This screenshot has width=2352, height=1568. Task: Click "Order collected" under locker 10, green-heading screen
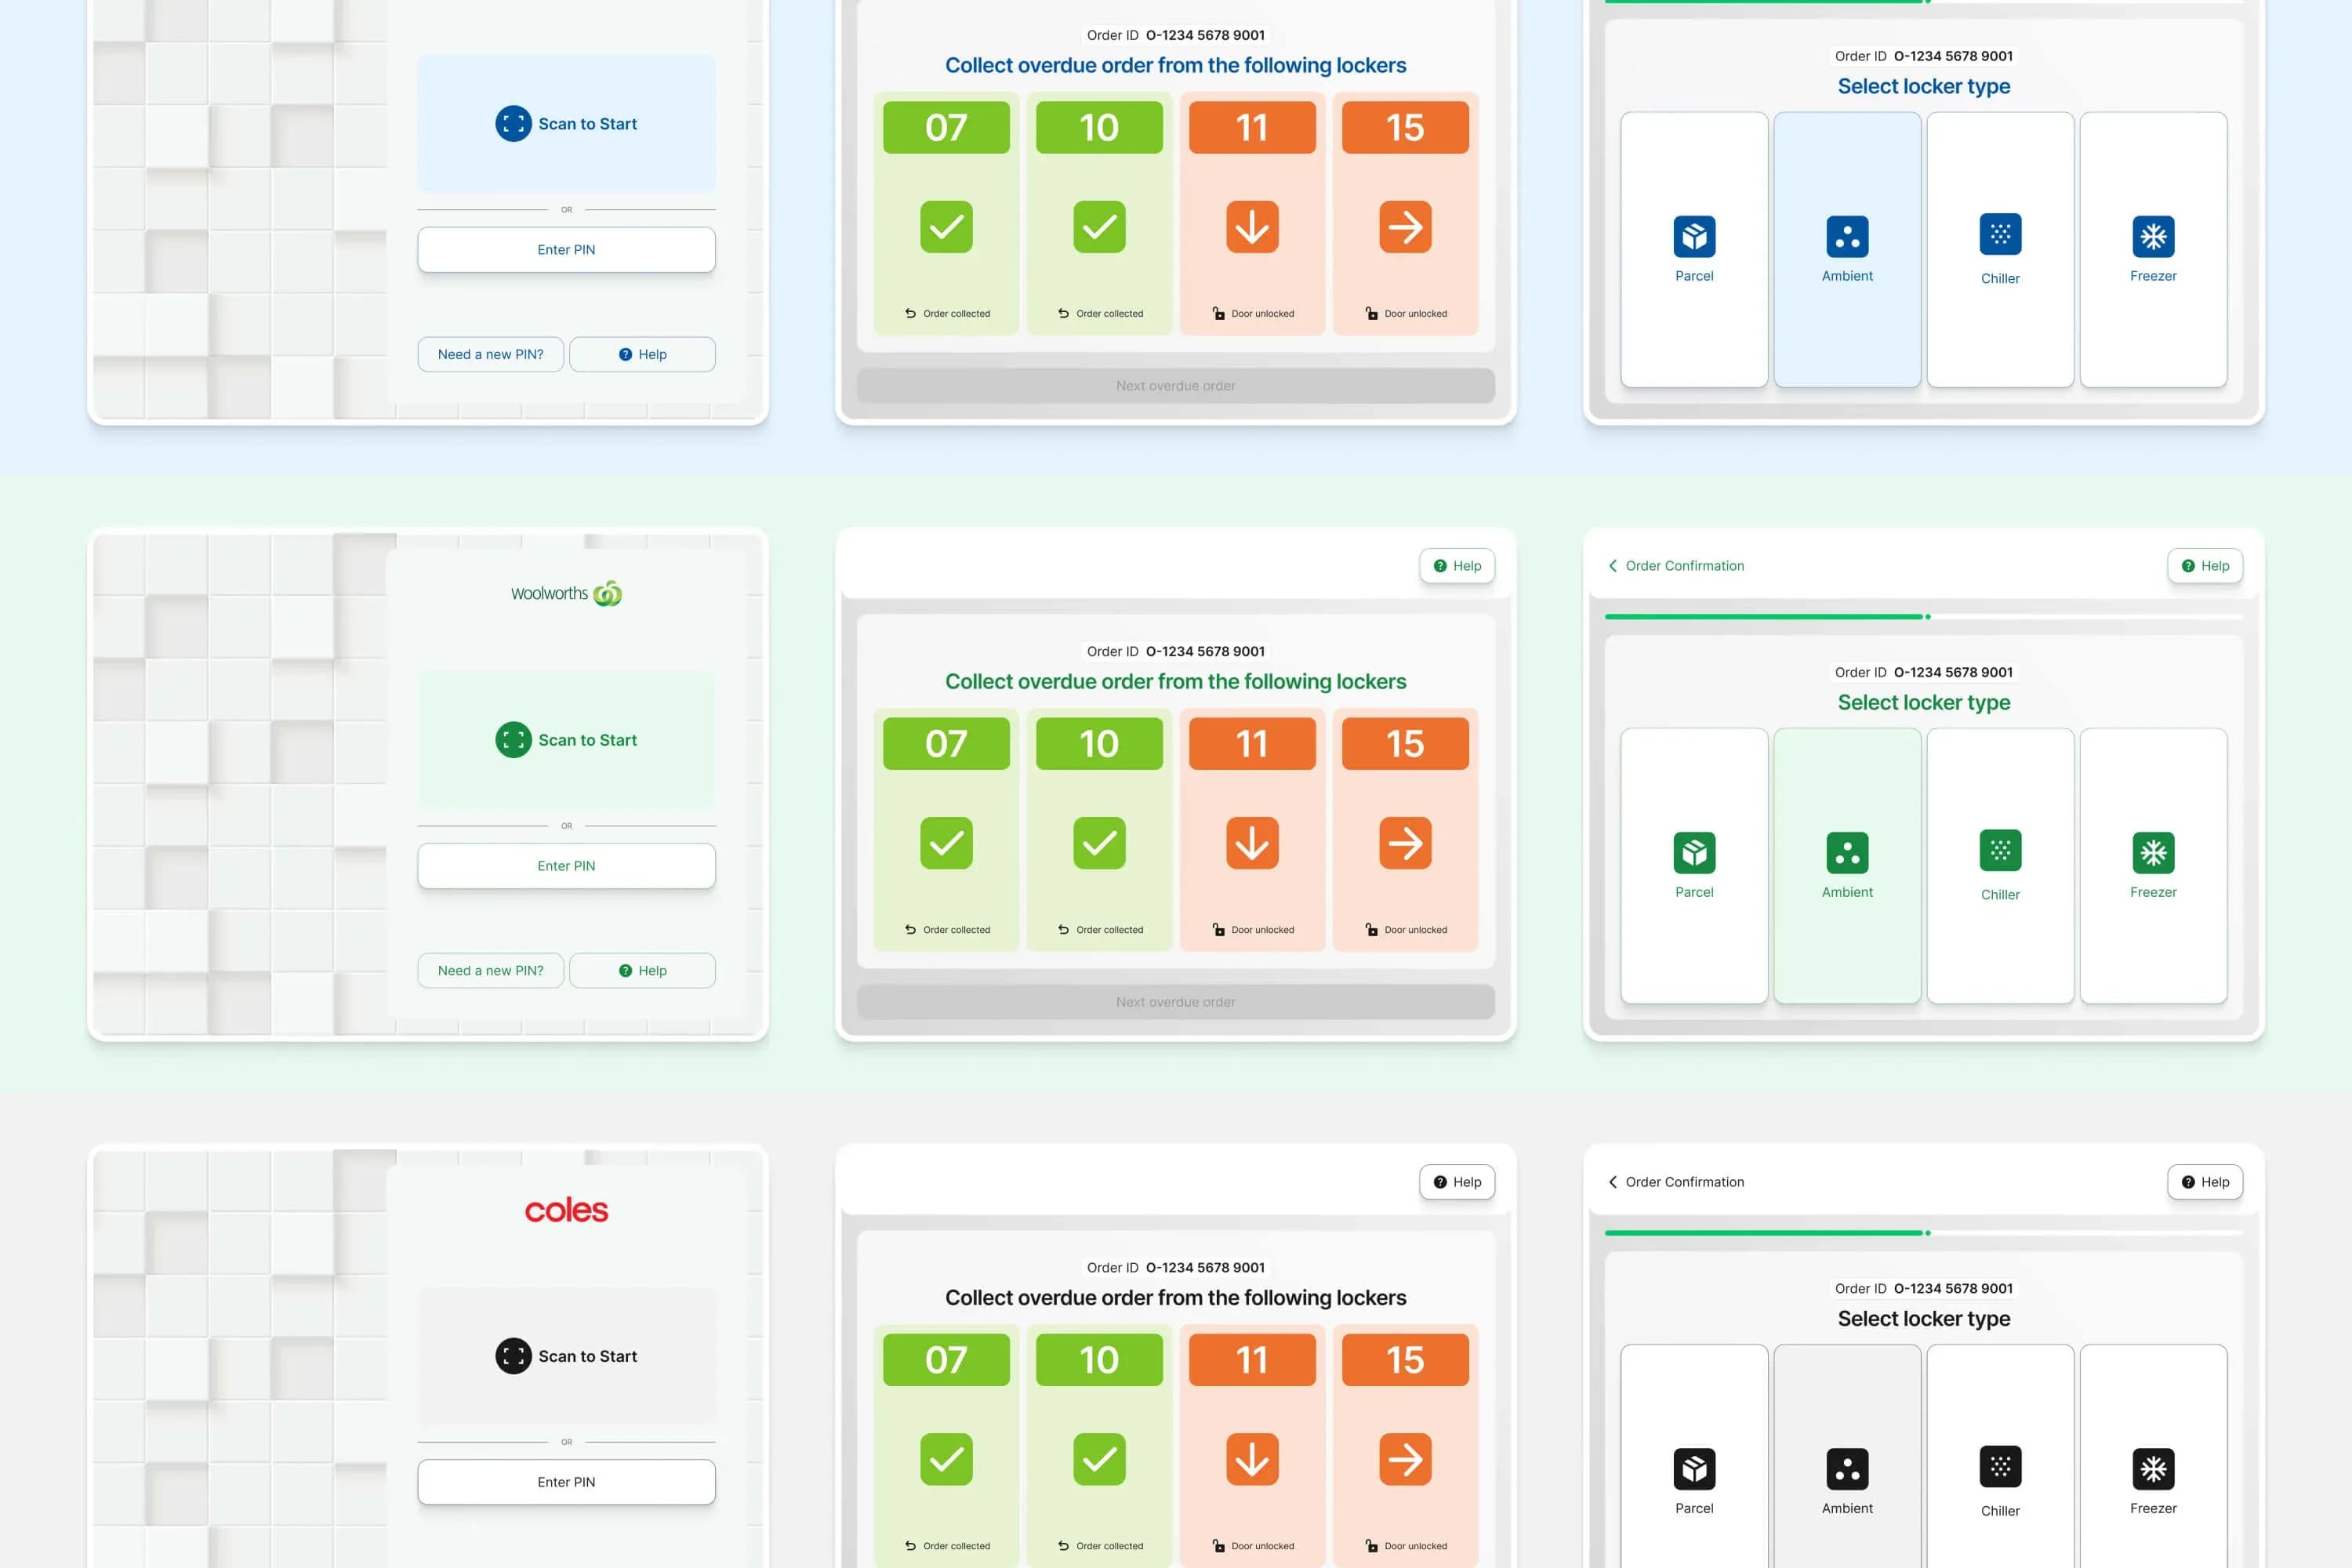[1109, 930]
